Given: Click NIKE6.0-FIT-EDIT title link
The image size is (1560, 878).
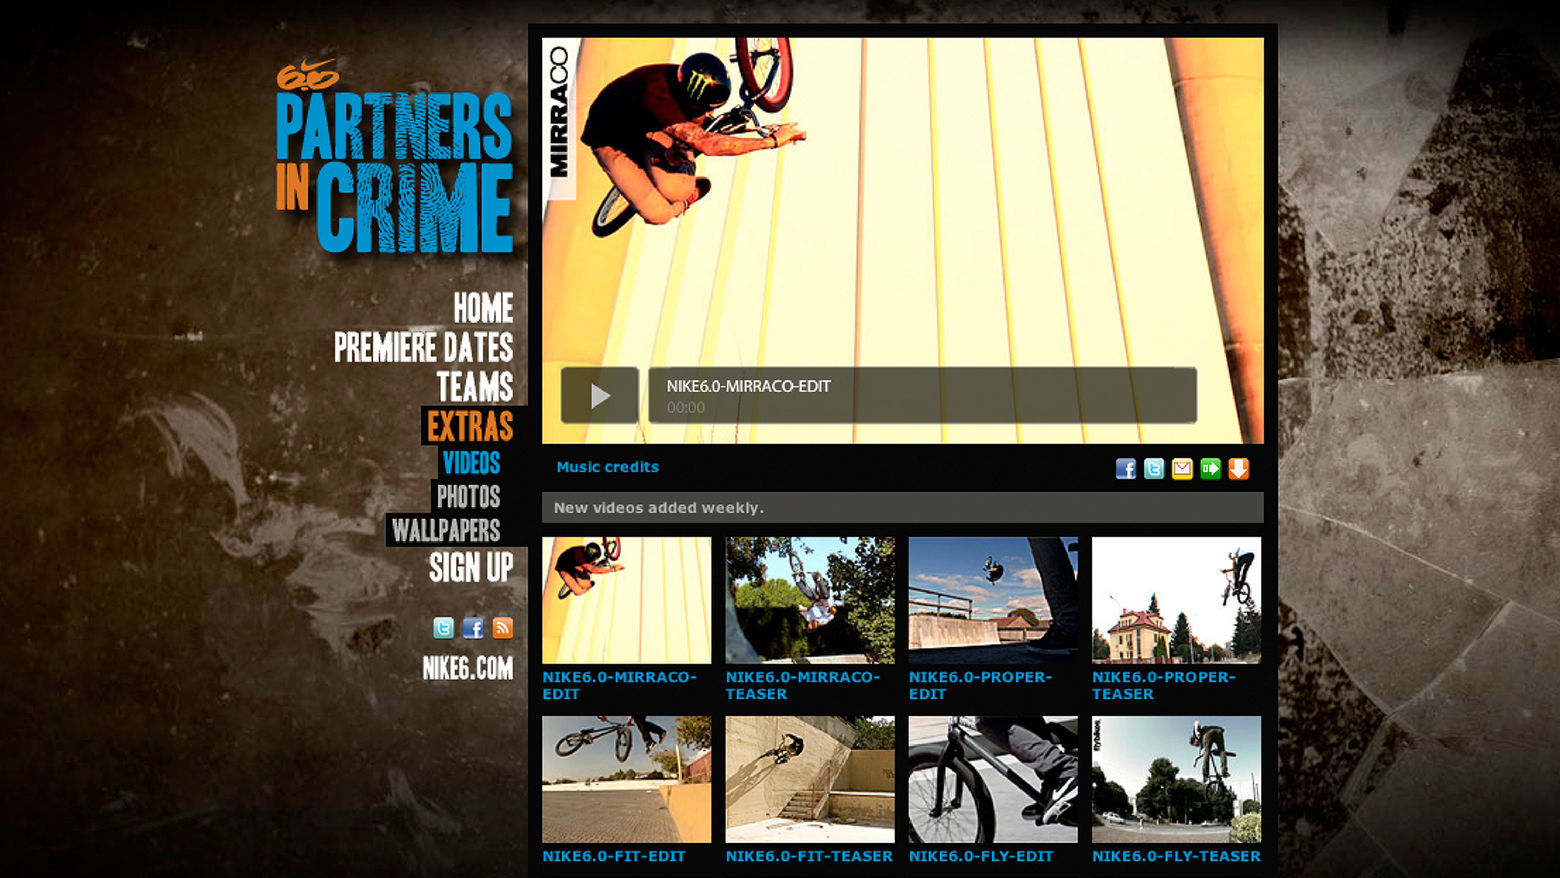Looking at the screenshot, I should tap(614, 856).
